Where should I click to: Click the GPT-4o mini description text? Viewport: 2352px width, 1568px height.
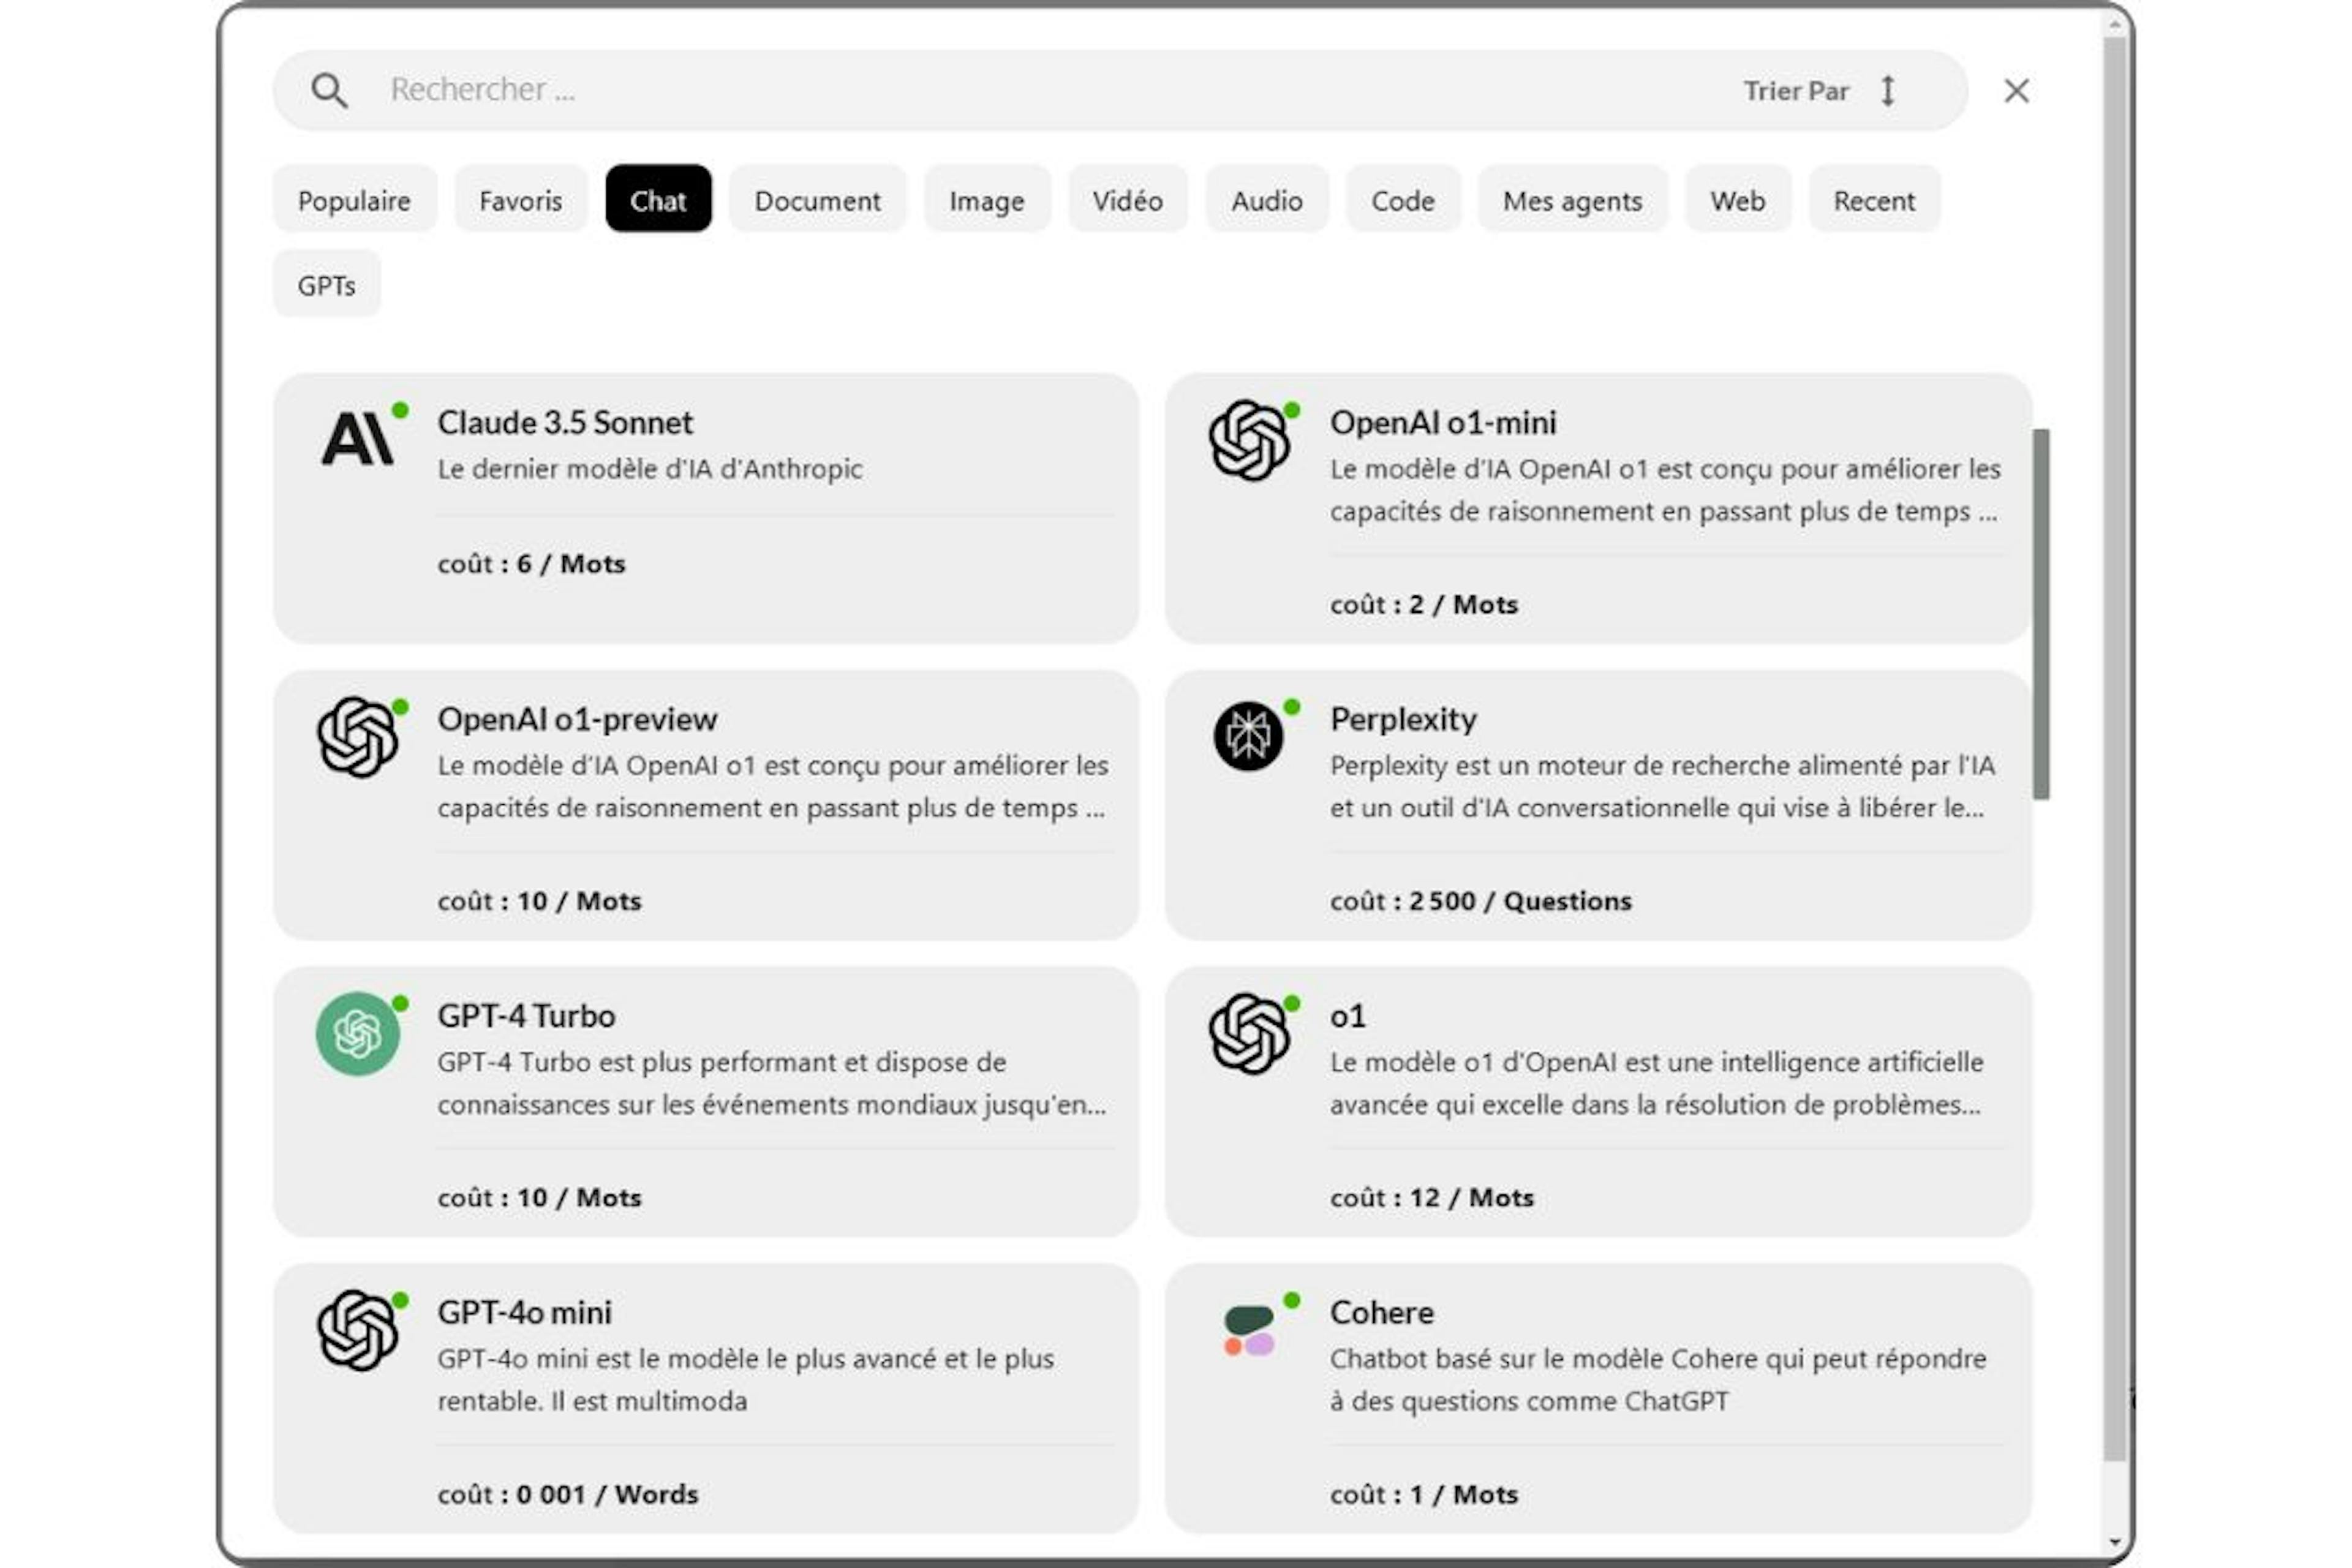(745, 1380)
